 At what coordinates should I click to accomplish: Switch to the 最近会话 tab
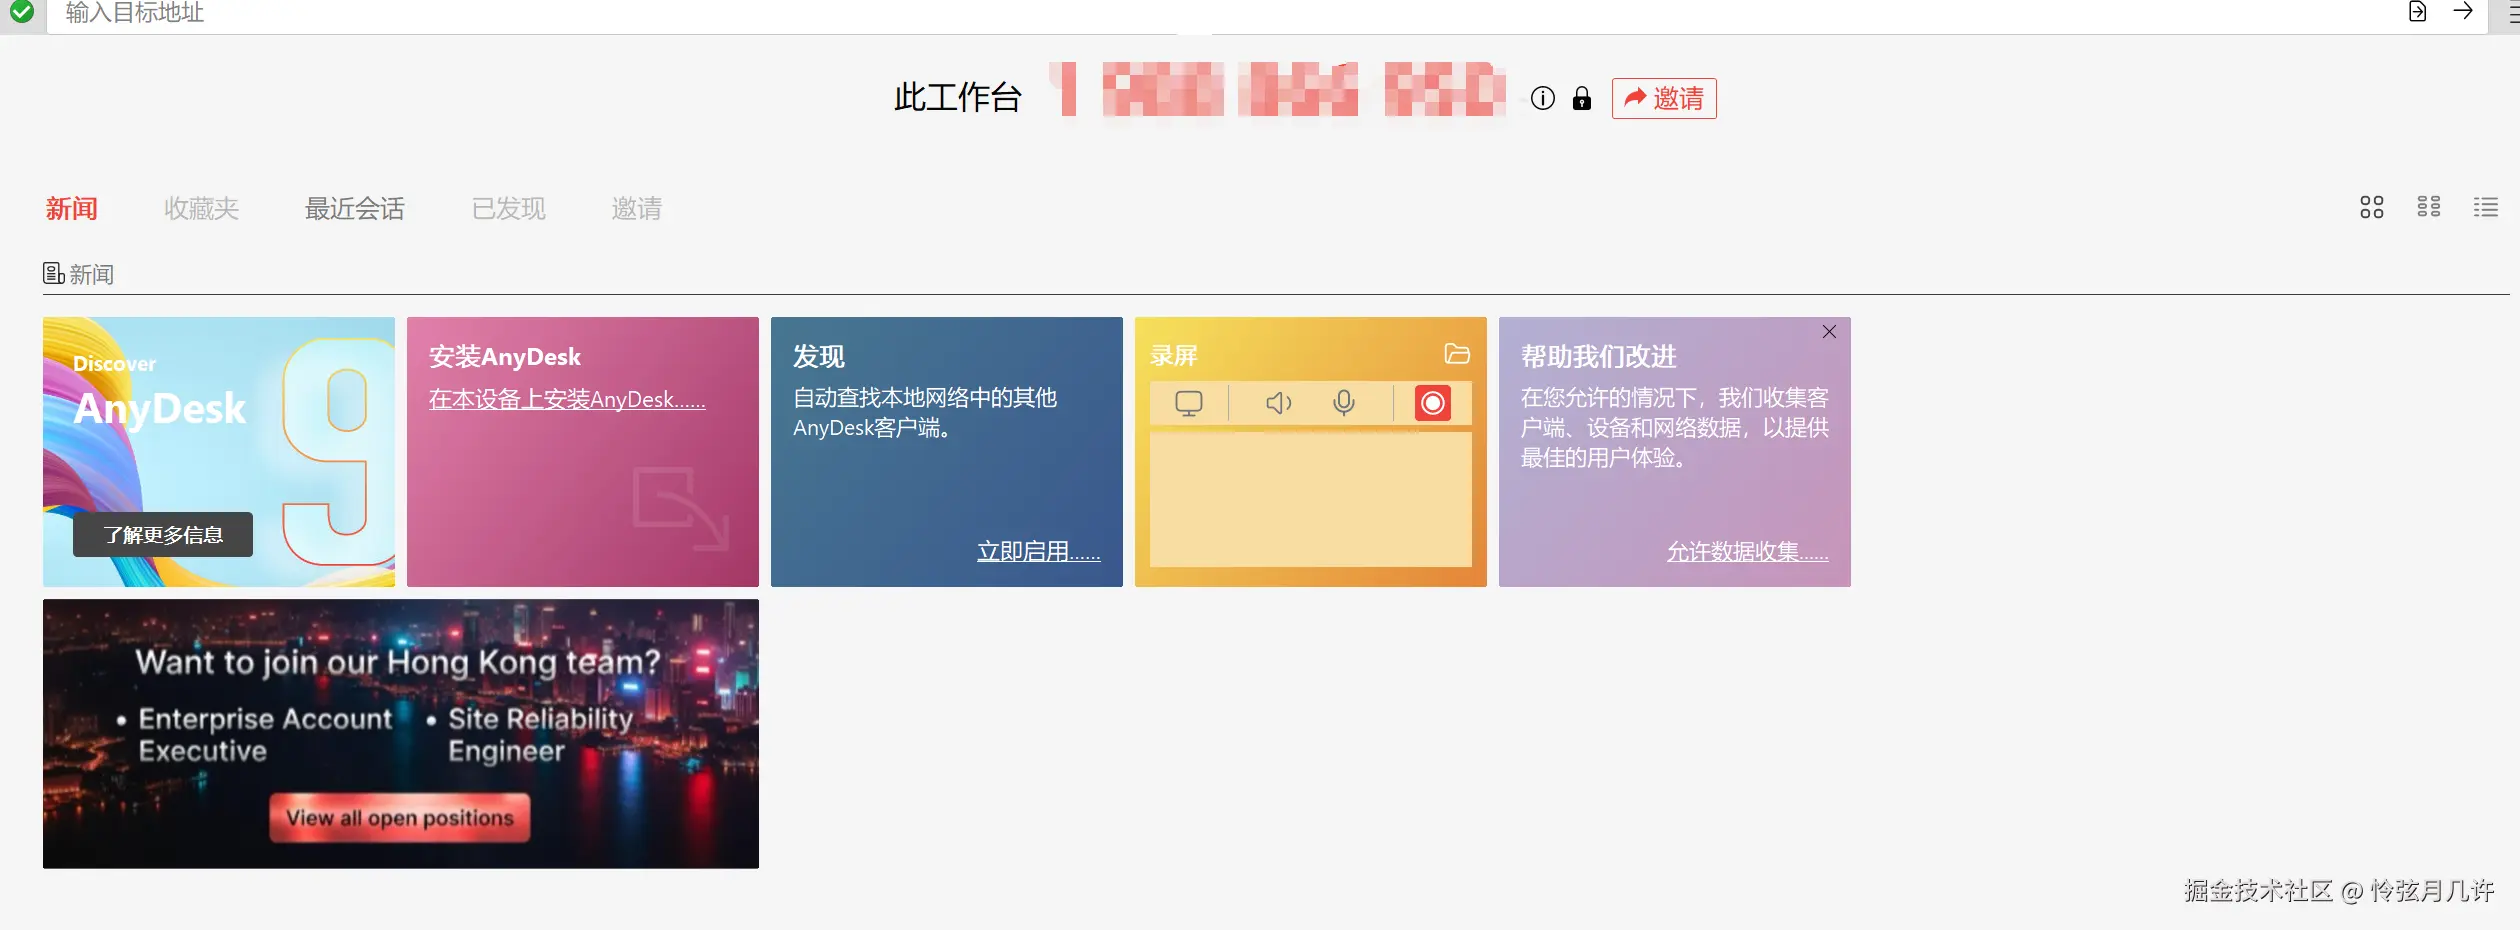[x=355, y=208]
